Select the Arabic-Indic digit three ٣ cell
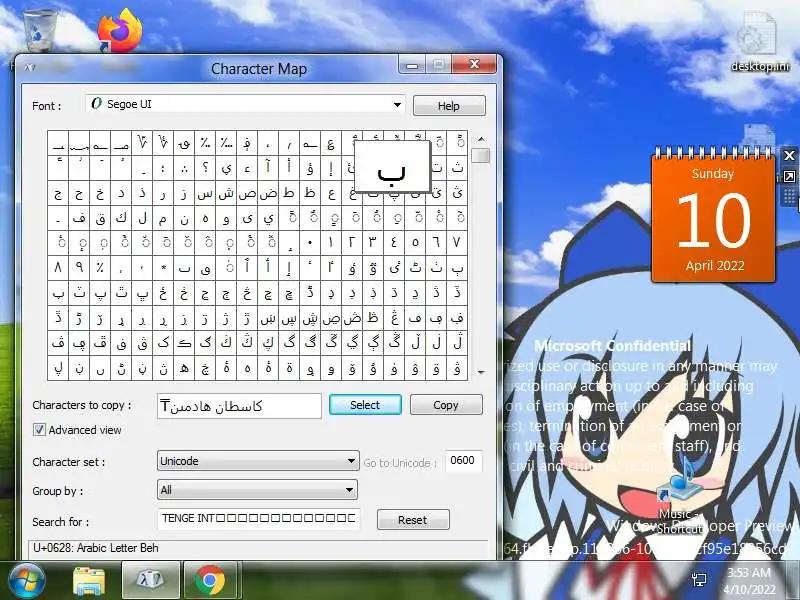 point(373,243)
